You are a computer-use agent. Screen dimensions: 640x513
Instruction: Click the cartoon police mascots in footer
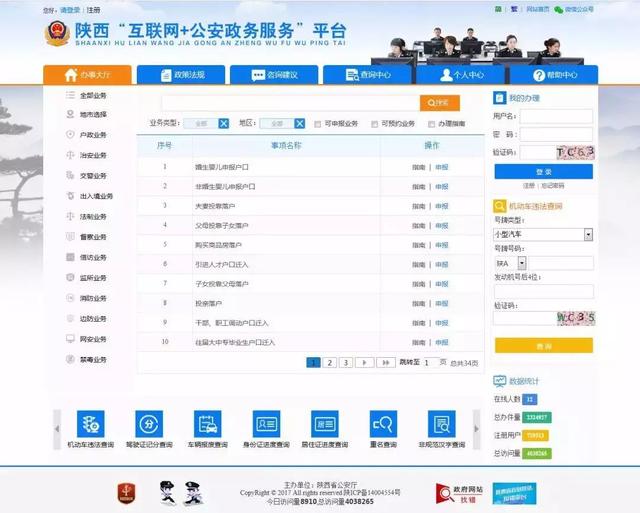coord(181,493)
